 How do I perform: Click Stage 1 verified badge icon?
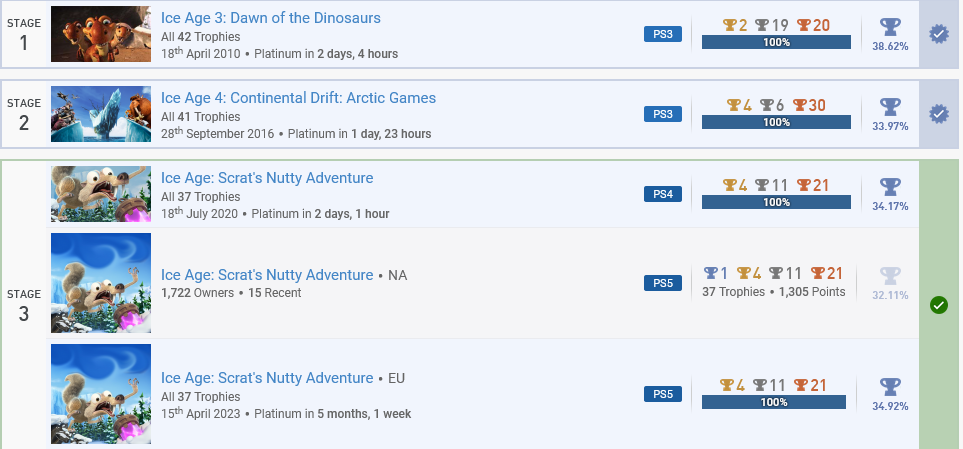point(938,34)
